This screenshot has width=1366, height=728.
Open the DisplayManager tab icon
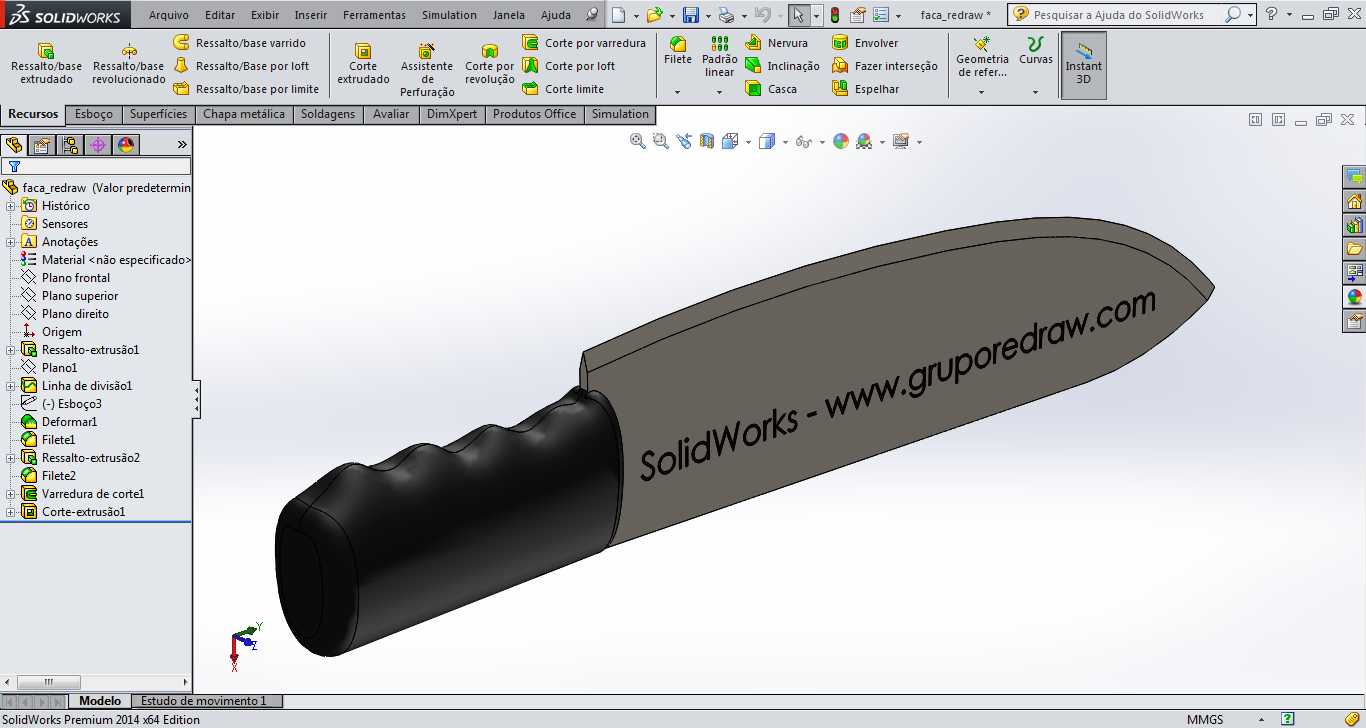click(126, 145)
